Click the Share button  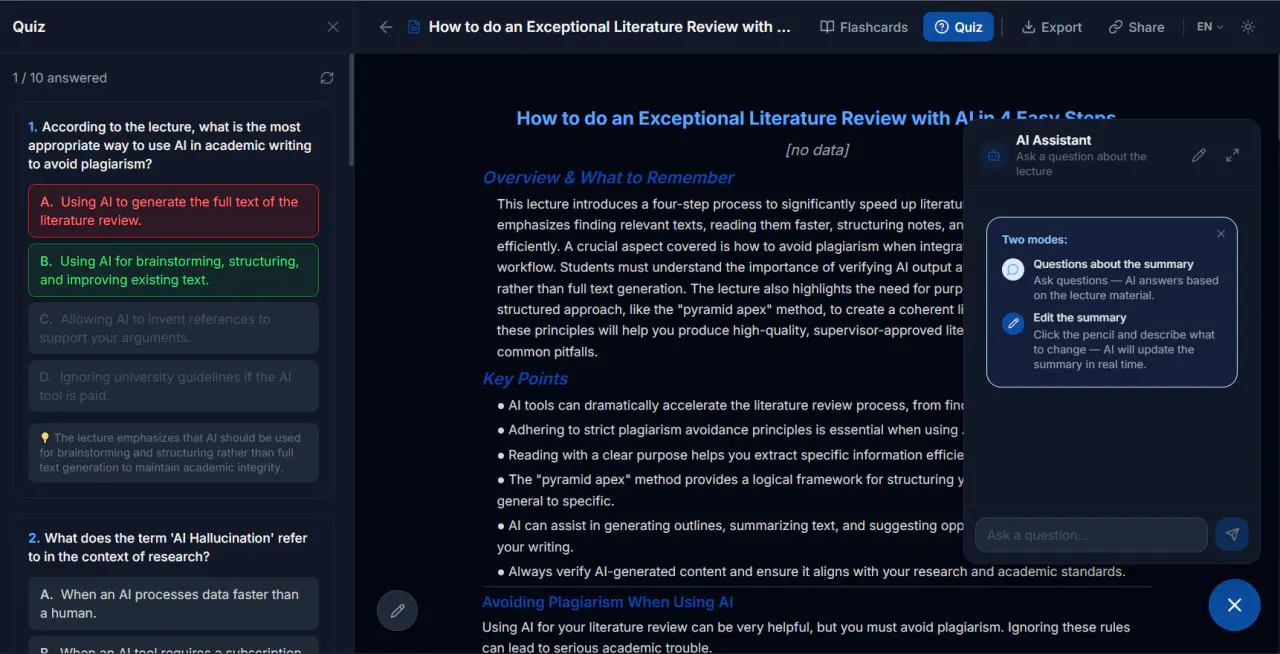1136,27
